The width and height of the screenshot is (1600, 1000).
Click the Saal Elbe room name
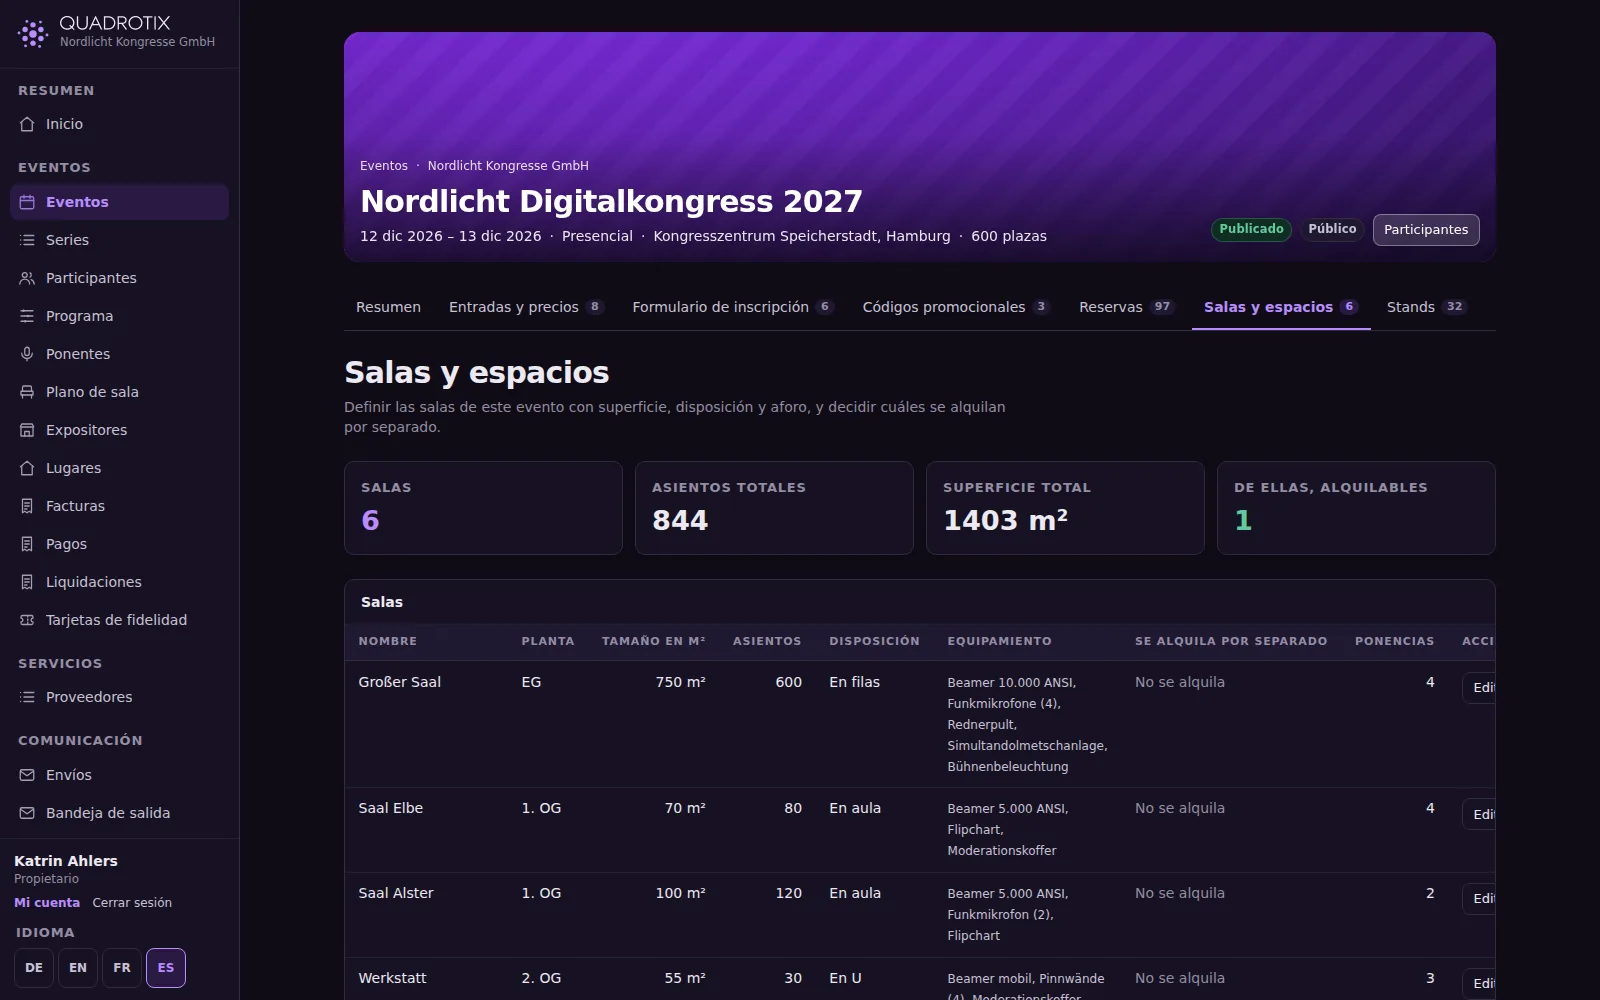[391, 808]
